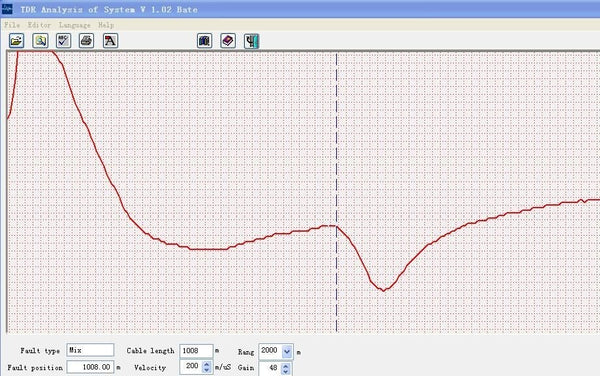Click the magnifier zoom toolbar icon
The image size is (600, 376).
[40, 41]
